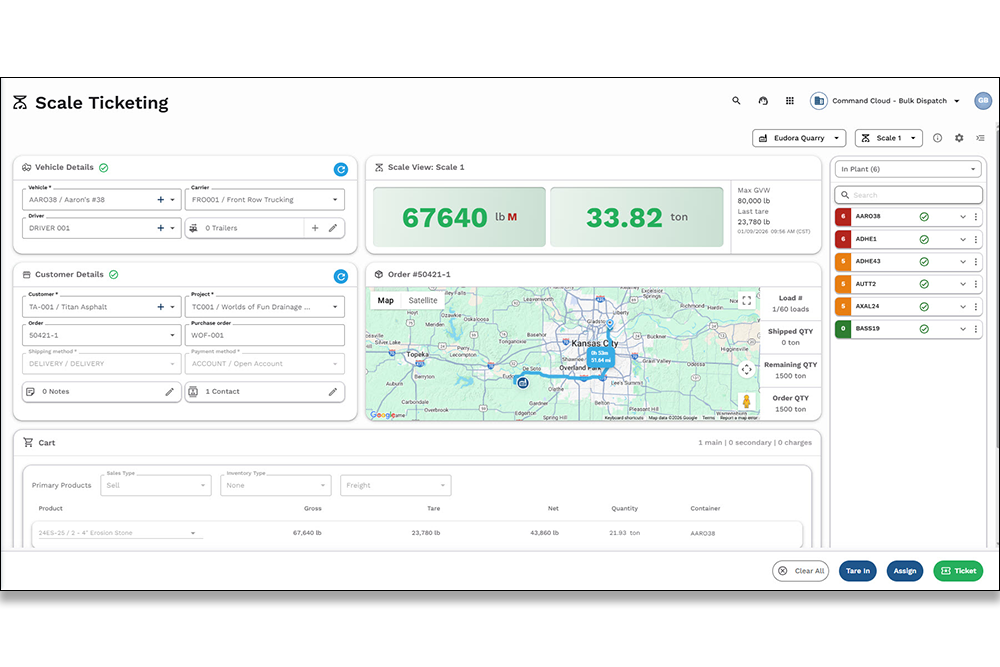
Task: Create a ticket with the green Ticket button
Action: pyautogui.click(x=958, y=570)
